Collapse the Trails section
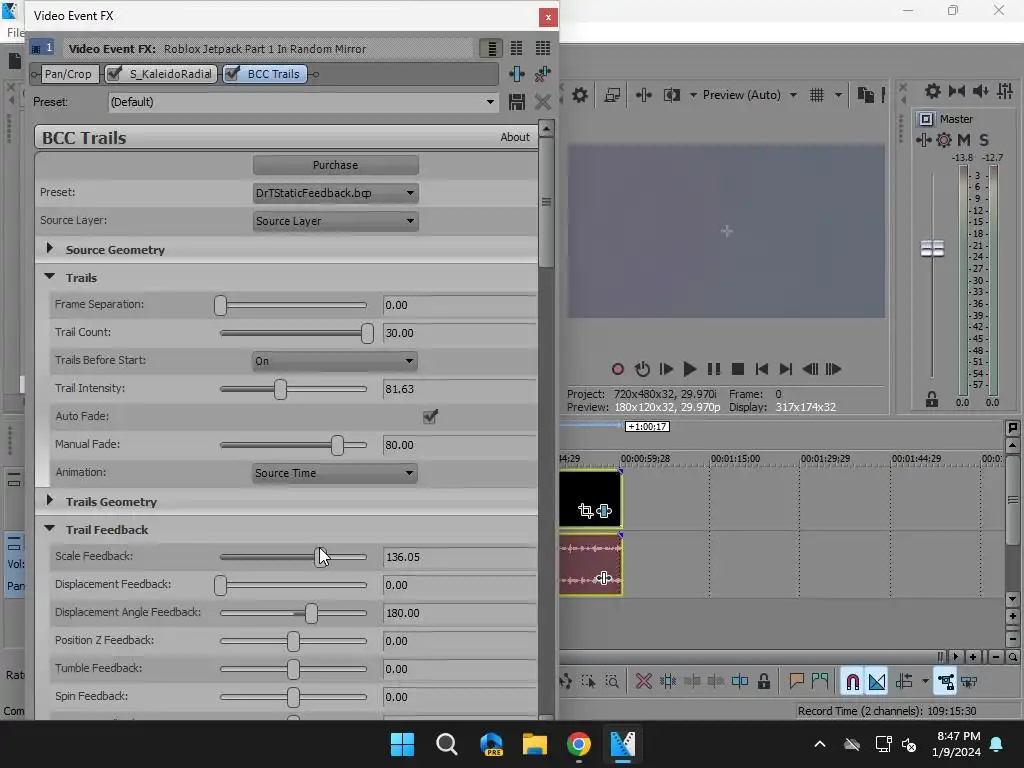Image resolution: width=1024 pixels, height=768 pixels. pyautogui.click(x=50, y=277)
